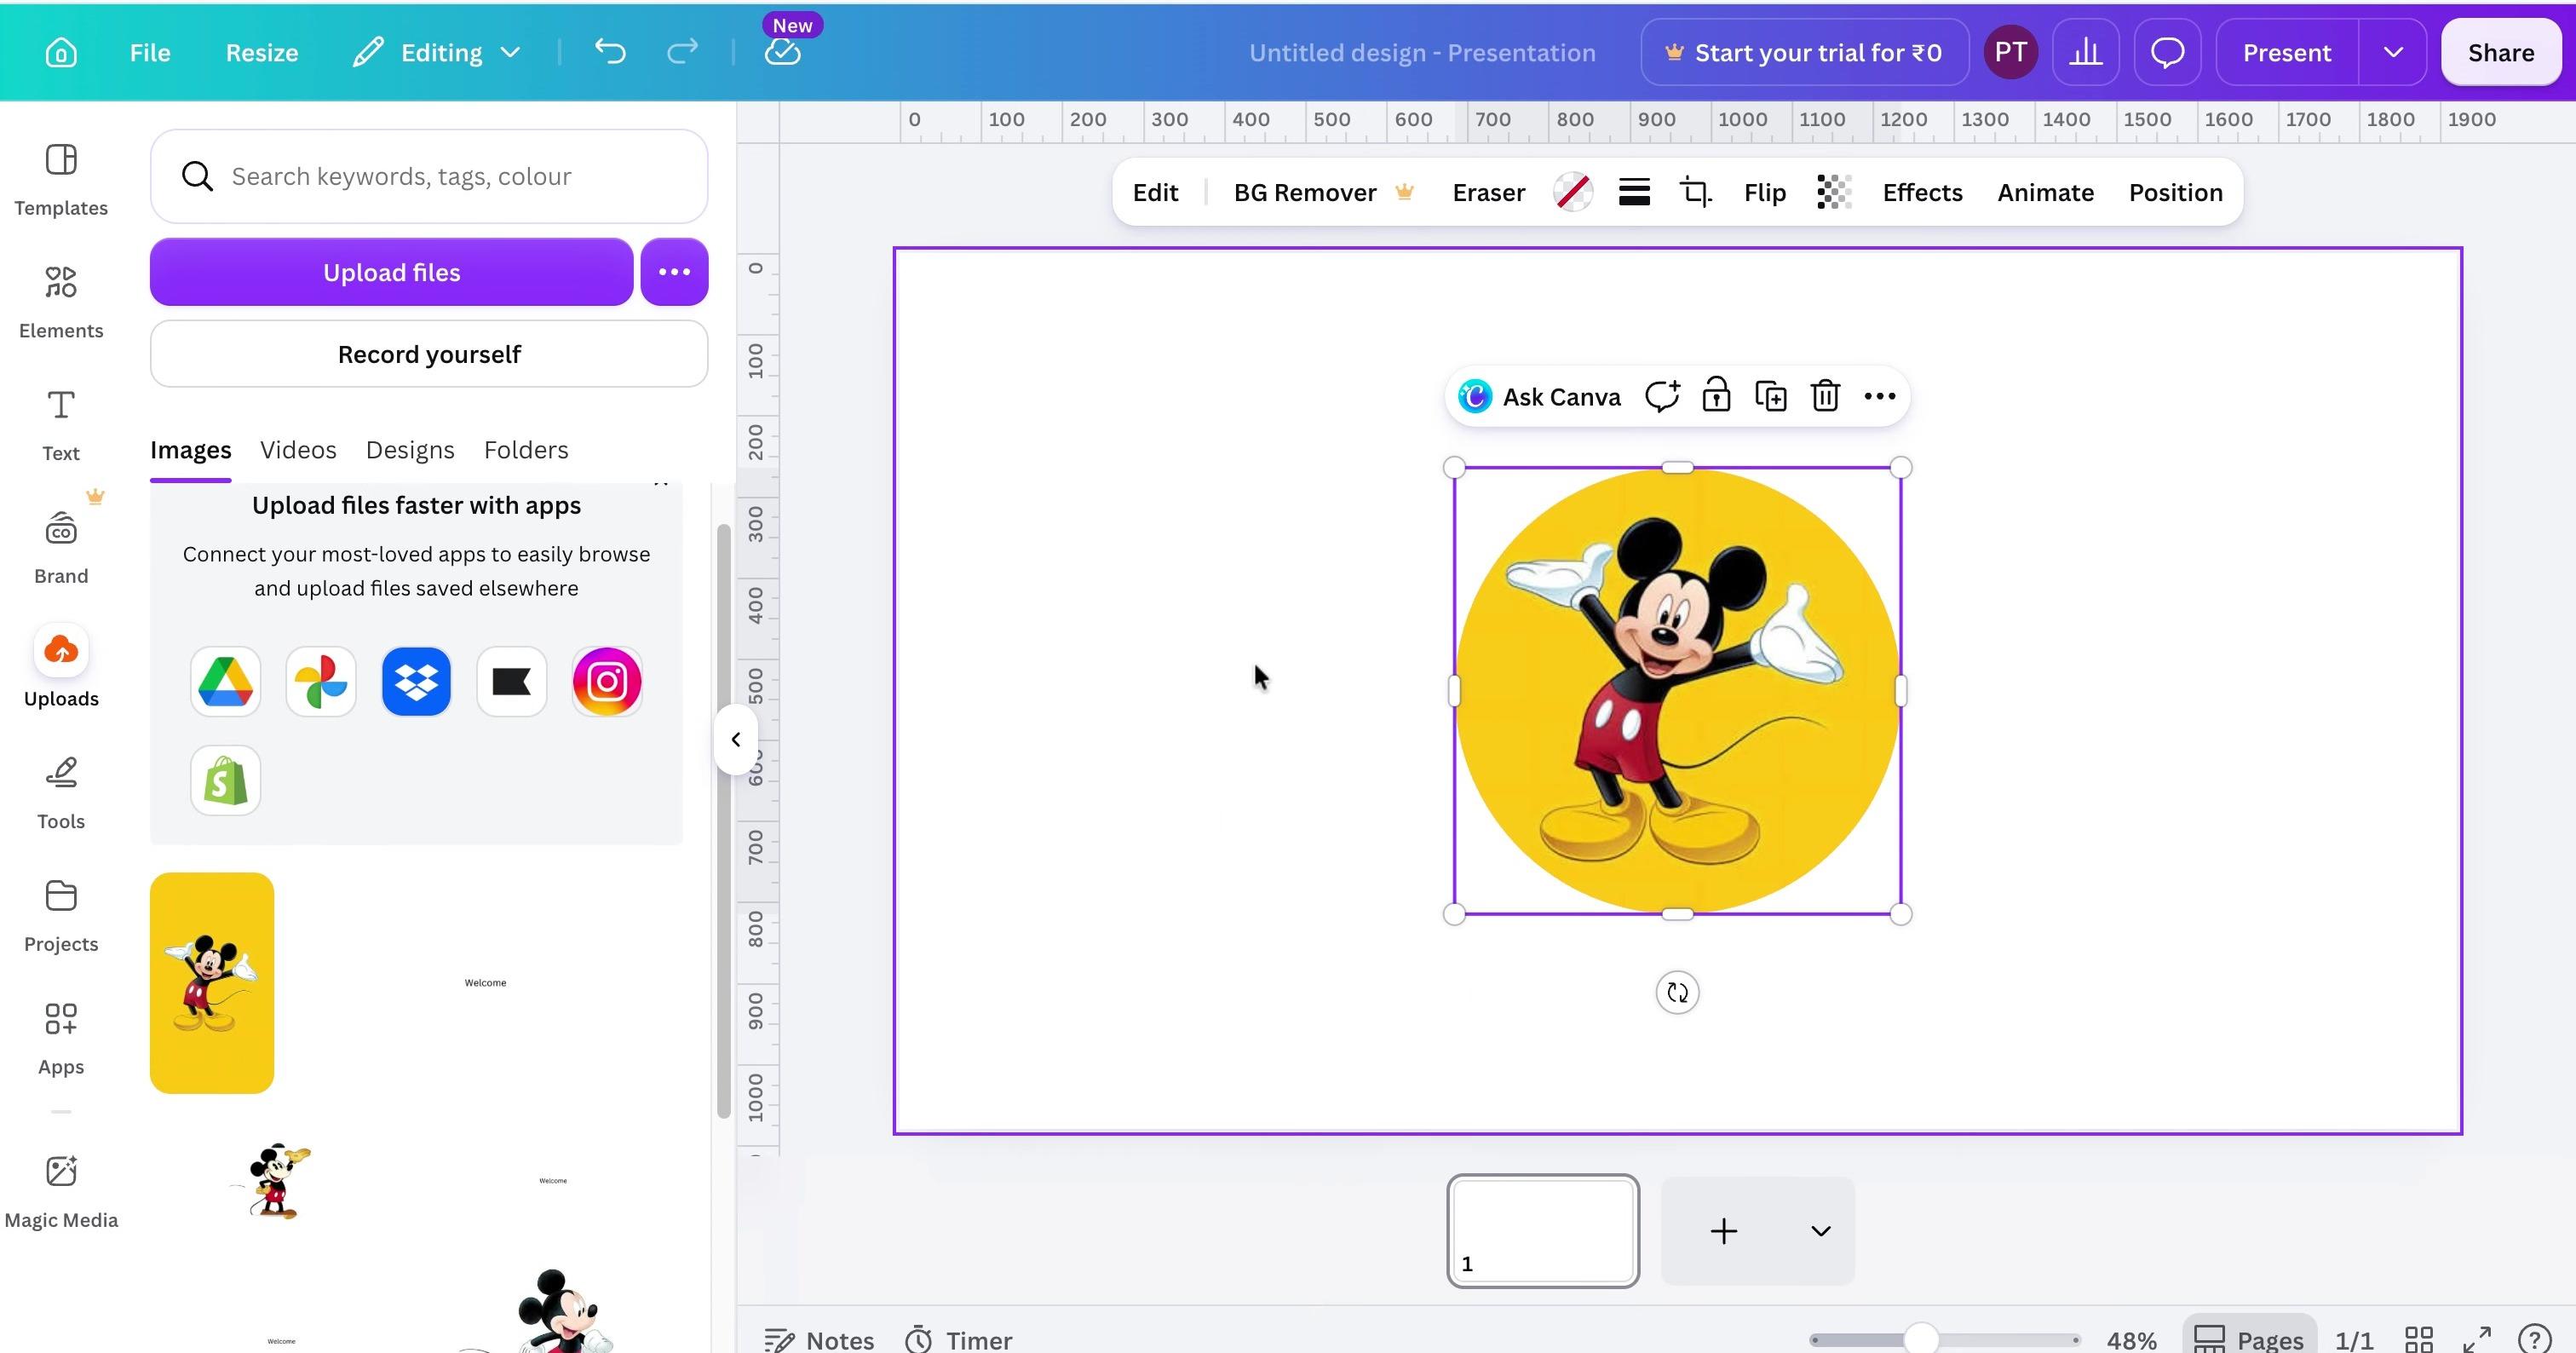
Task: Go to the Canva home icon
Action: click(x=61, y=52)
